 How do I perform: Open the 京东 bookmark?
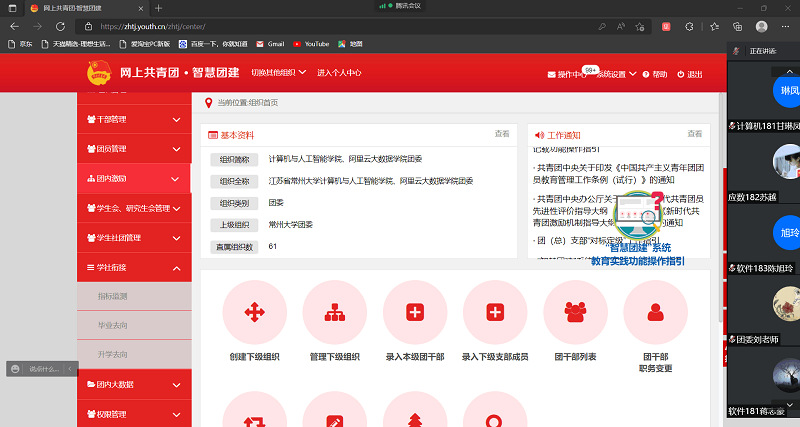20,44
